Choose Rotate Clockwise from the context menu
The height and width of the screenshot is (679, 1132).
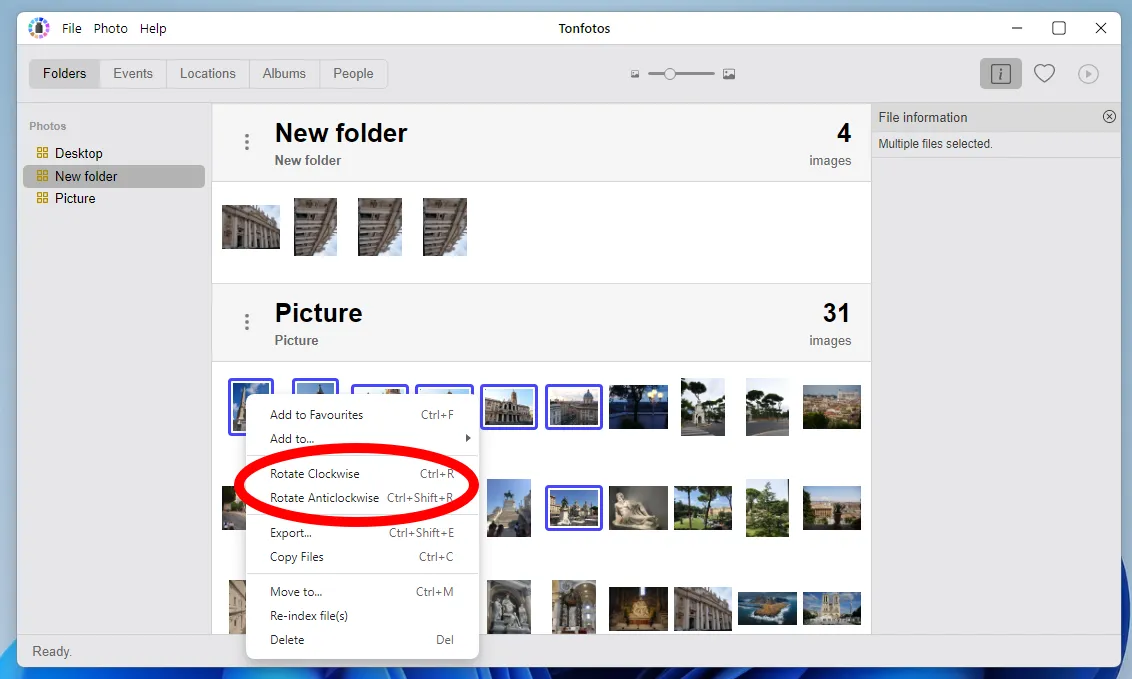coord(313,473)
